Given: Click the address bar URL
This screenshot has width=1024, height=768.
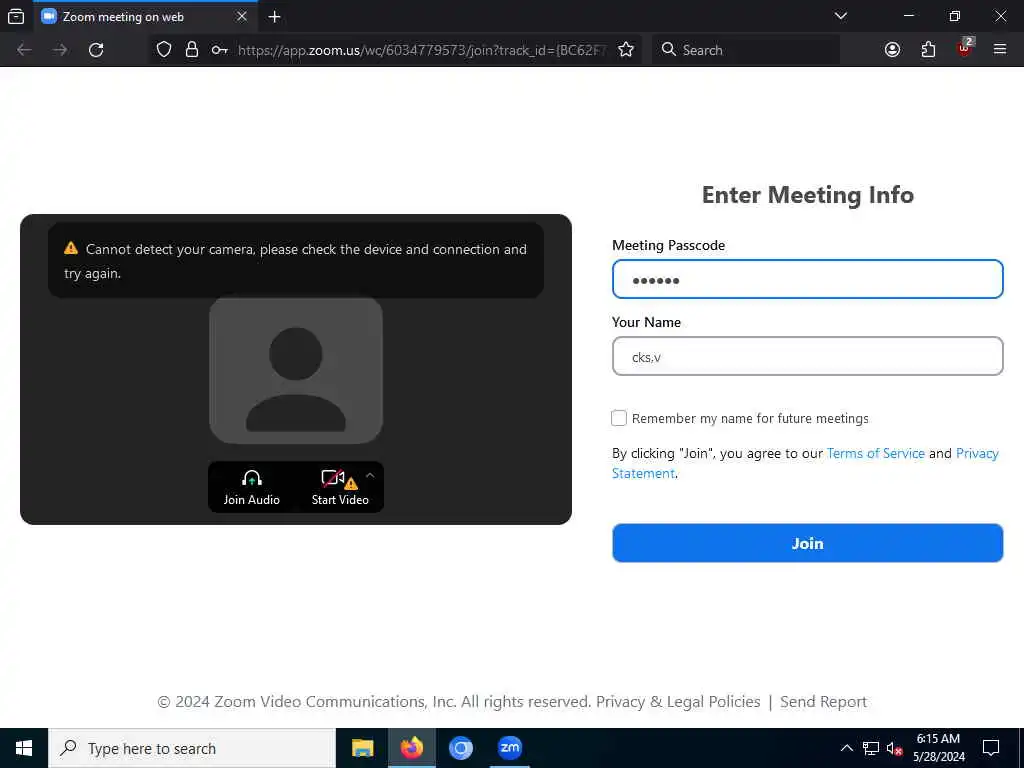Looking at the screenshot, I should (x=421, y=50).
